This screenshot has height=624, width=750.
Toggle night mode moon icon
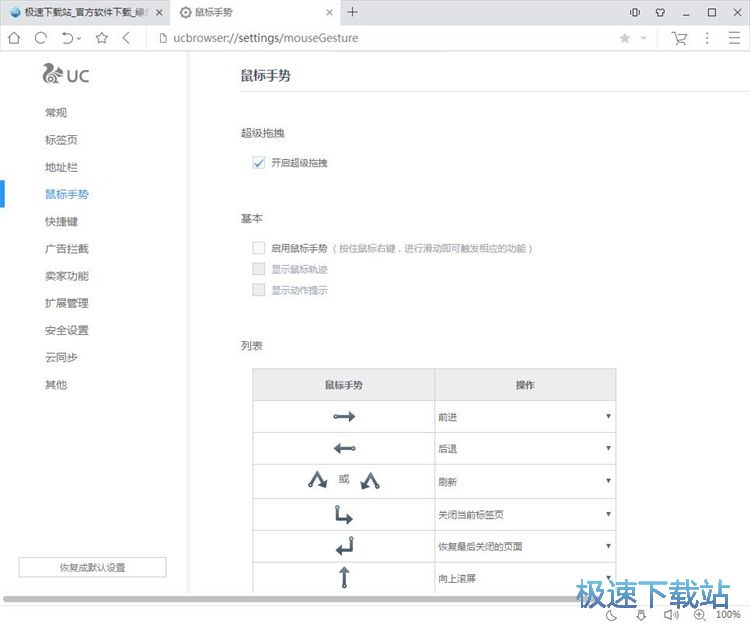tap(611, 615)
